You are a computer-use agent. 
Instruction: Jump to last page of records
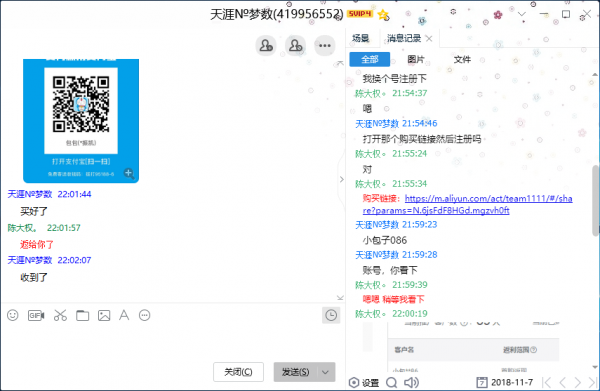tap(592, 382)
